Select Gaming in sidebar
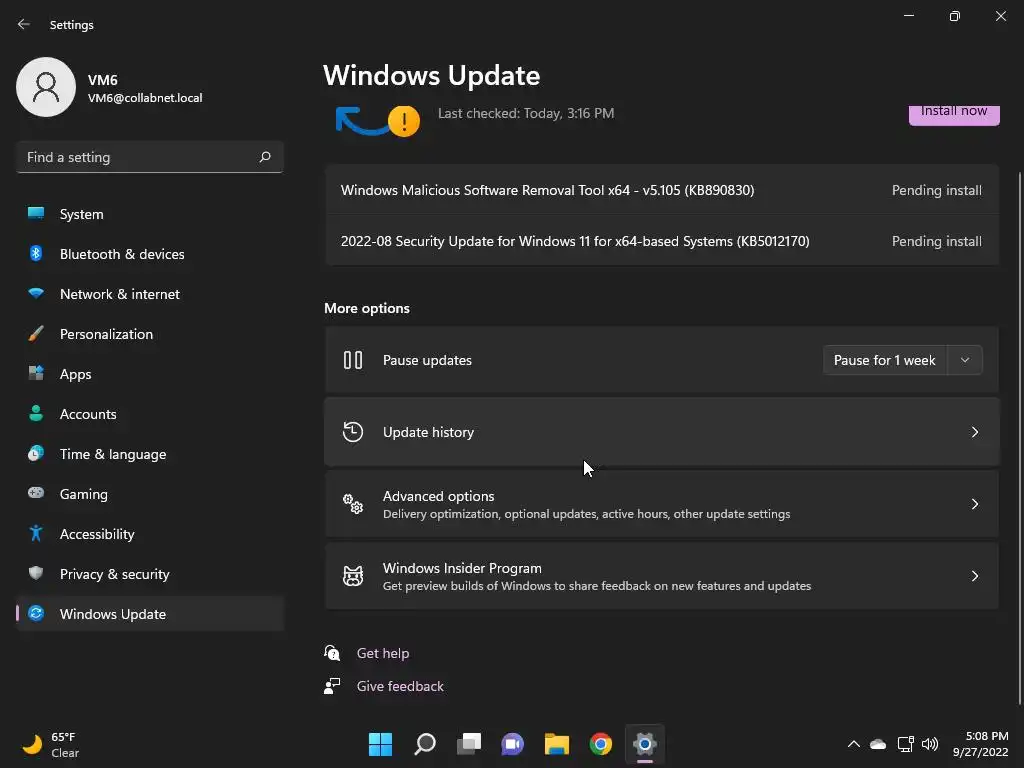This screenshot has height=768, width=1024. click(x=150, y=494)
